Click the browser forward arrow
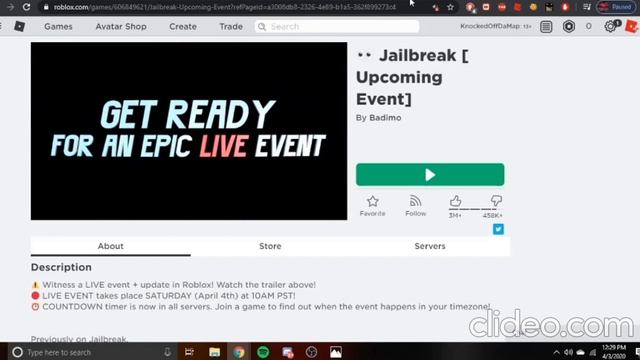This screenshot has width=640, height=360. pyautogui.click(x=10, y=7)
